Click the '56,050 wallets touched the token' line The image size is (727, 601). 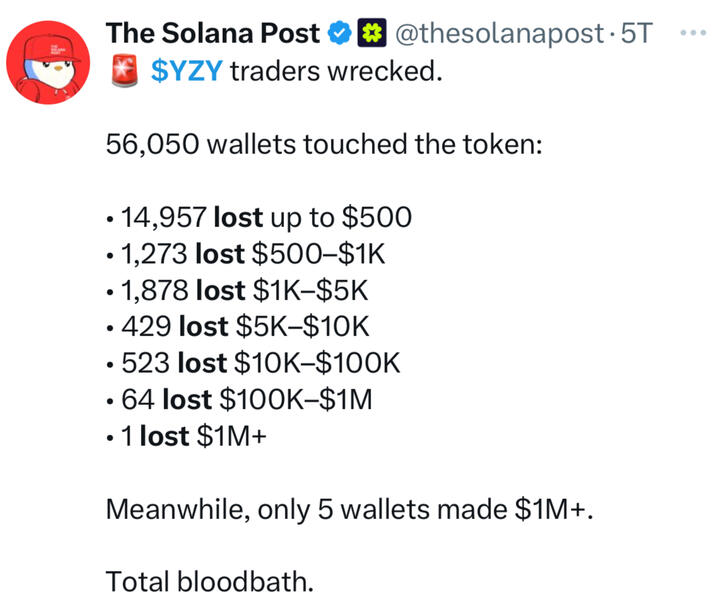324,146
